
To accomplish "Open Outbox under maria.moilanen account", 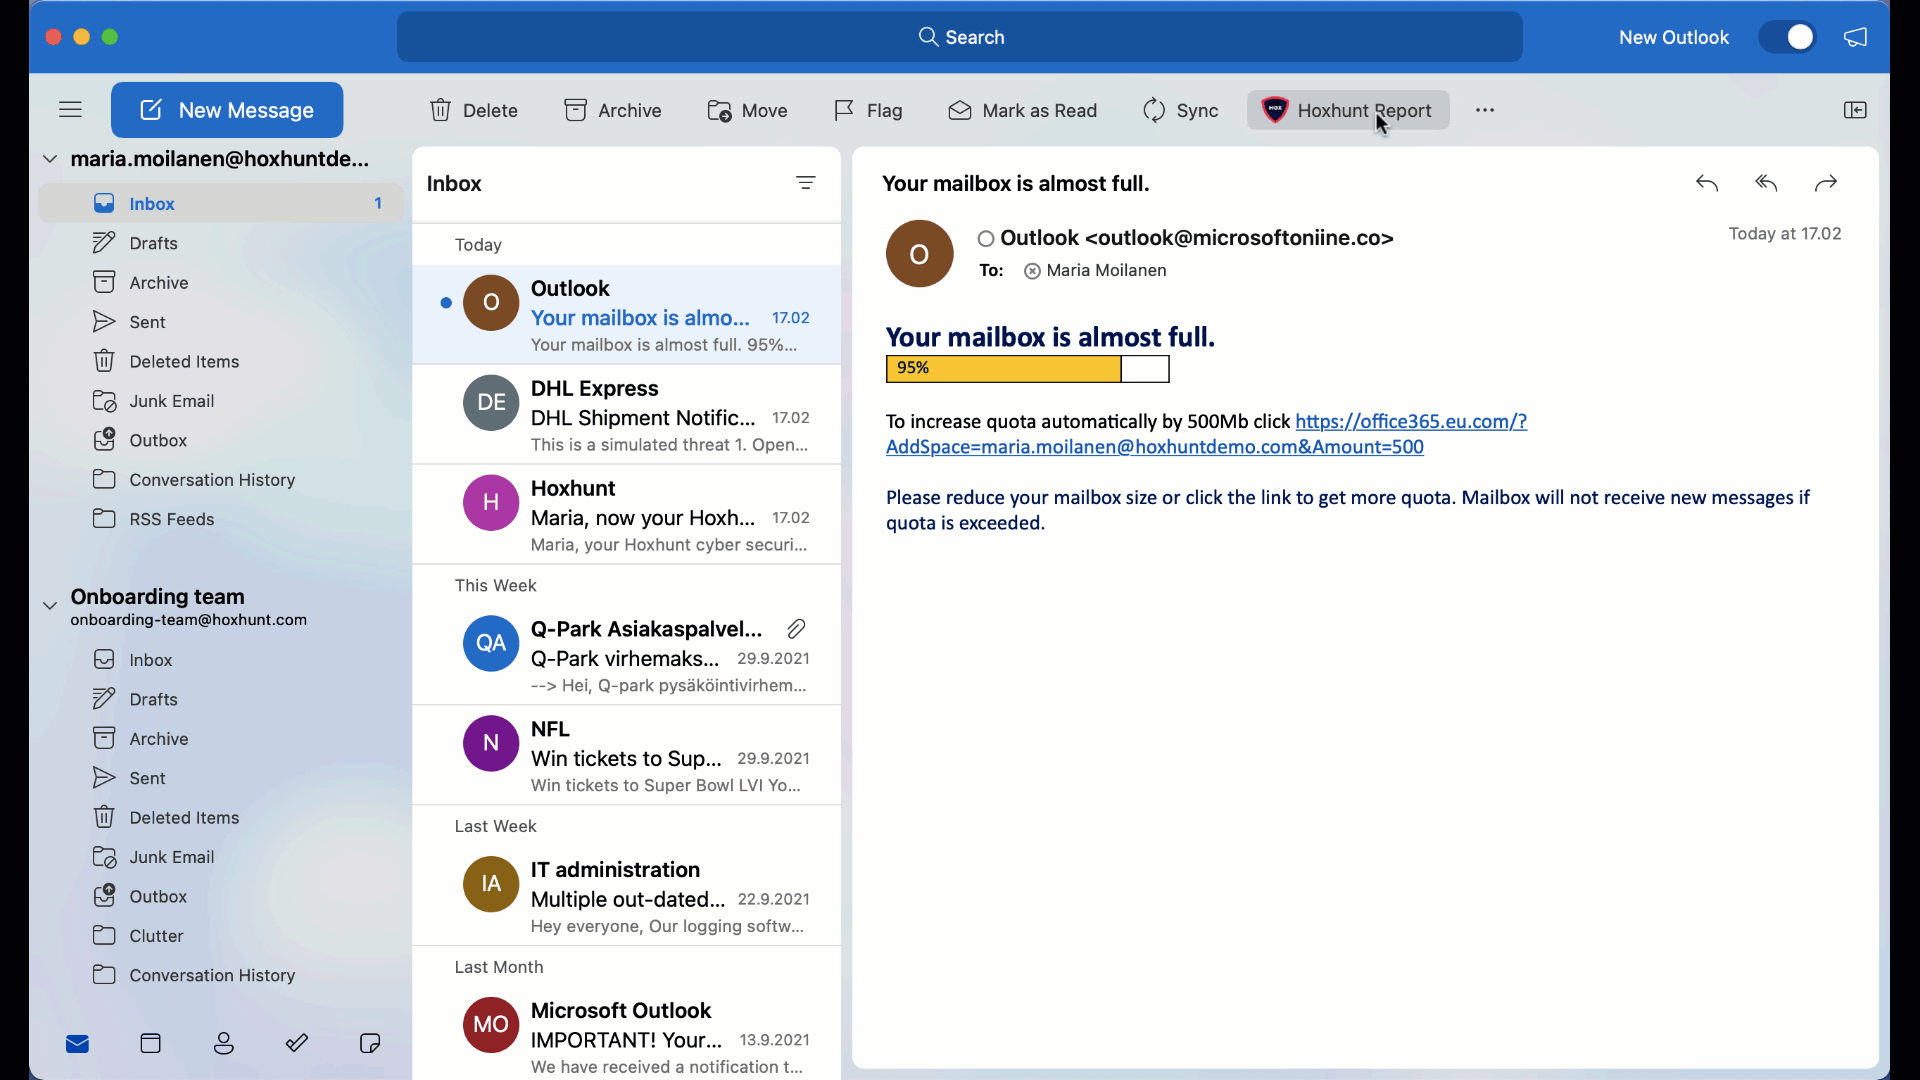I will tap(221, 440).
